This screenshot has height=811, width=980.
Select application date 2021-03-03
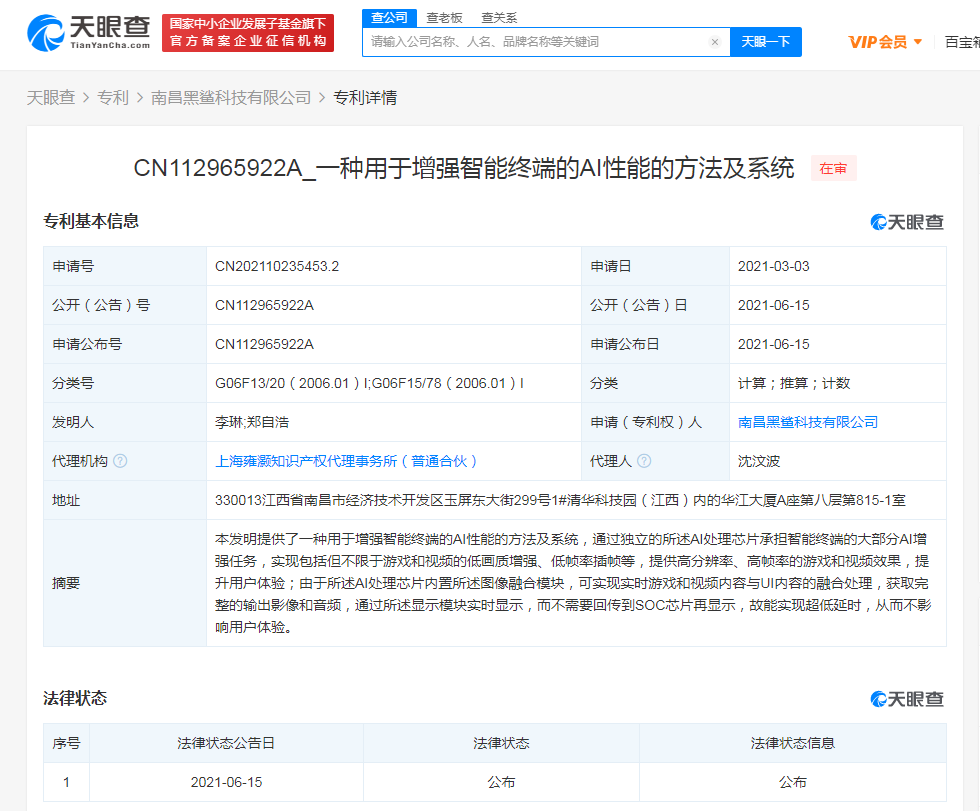coord(773,266)
